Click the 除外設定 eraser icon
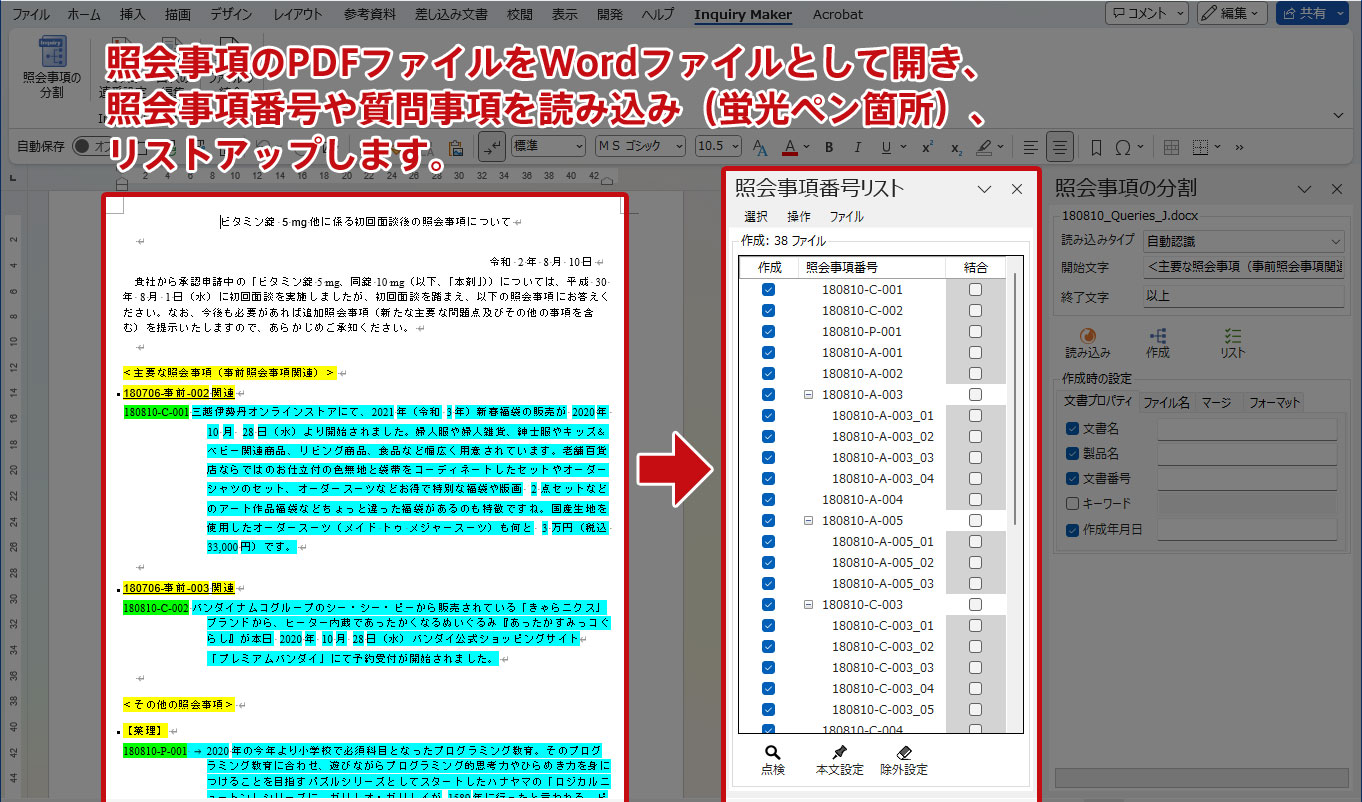Screen dimensions: 1362x802 coord(903,753)
